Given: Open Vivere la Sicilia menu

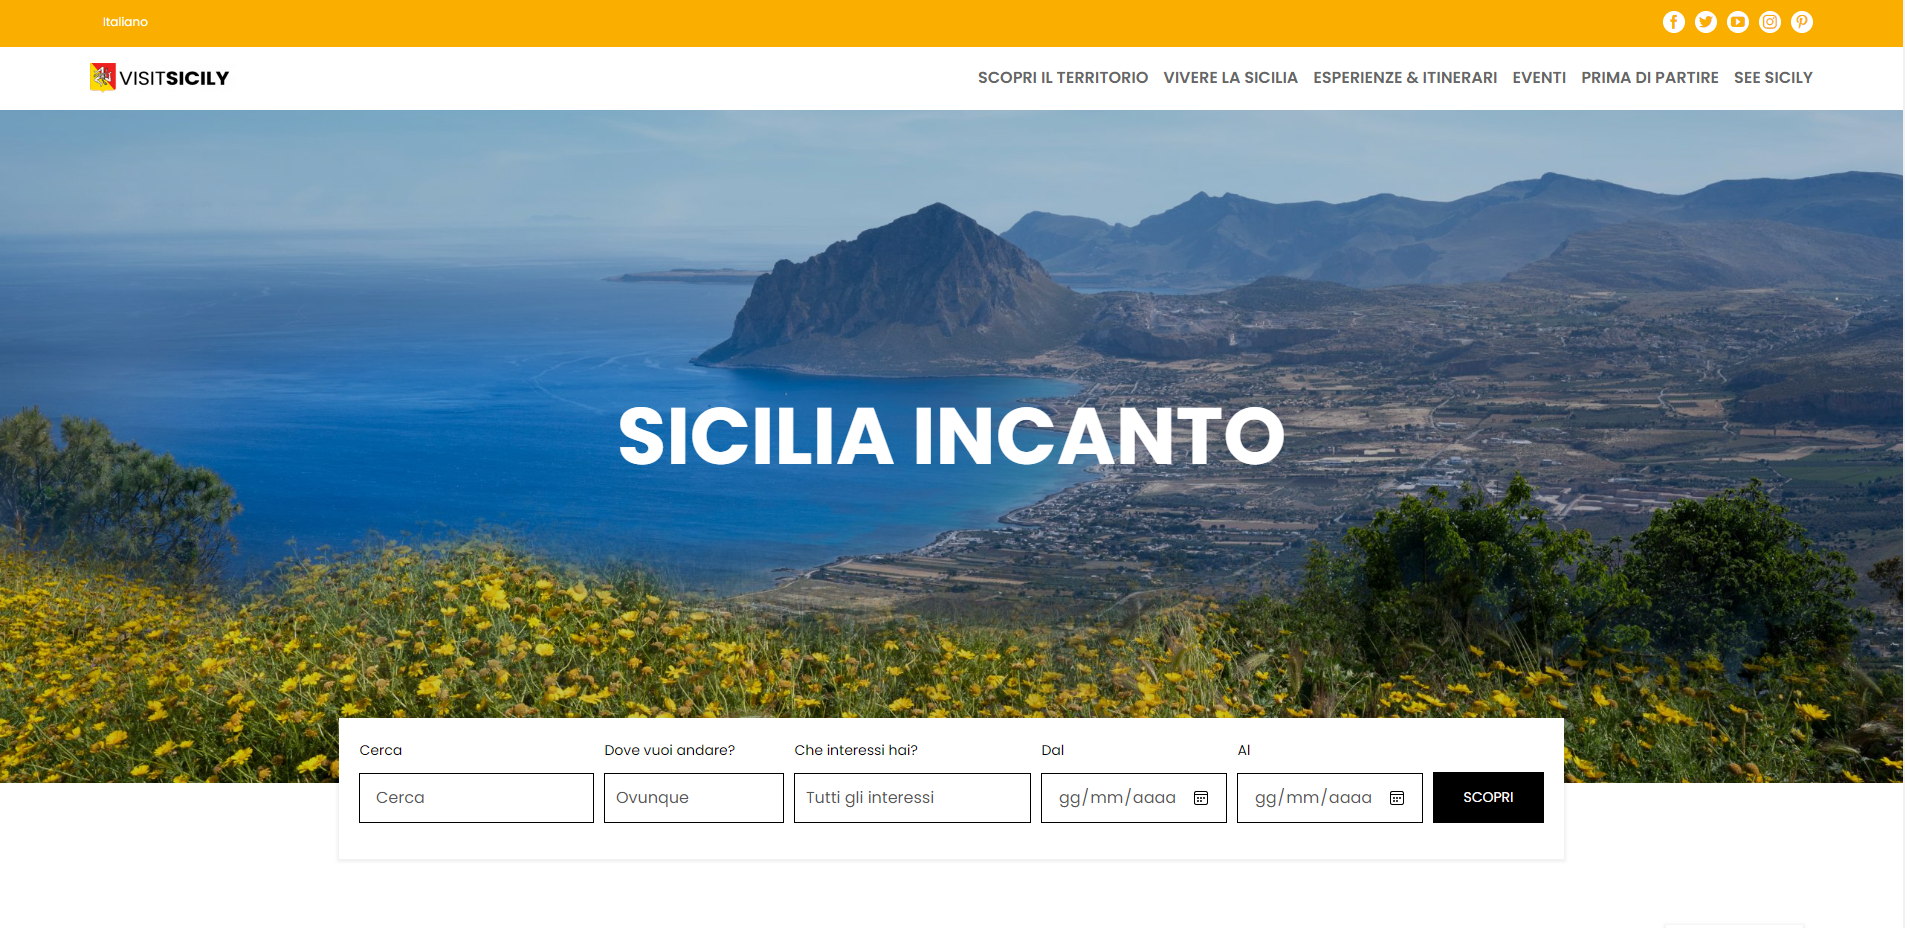Looking at the screenshot, I should 1231,78.
